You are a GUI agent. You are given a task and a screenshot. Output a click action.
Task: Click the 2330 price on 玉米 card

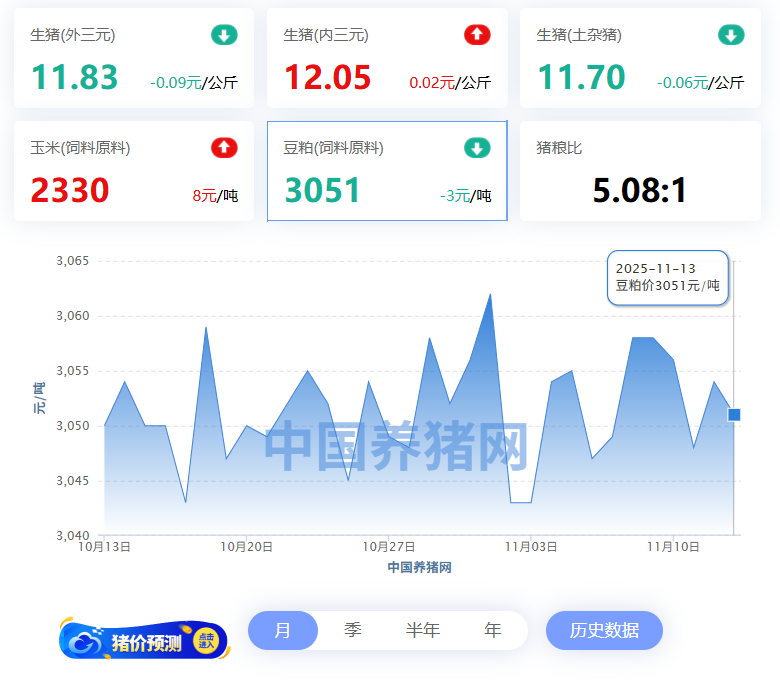point(69,190)
